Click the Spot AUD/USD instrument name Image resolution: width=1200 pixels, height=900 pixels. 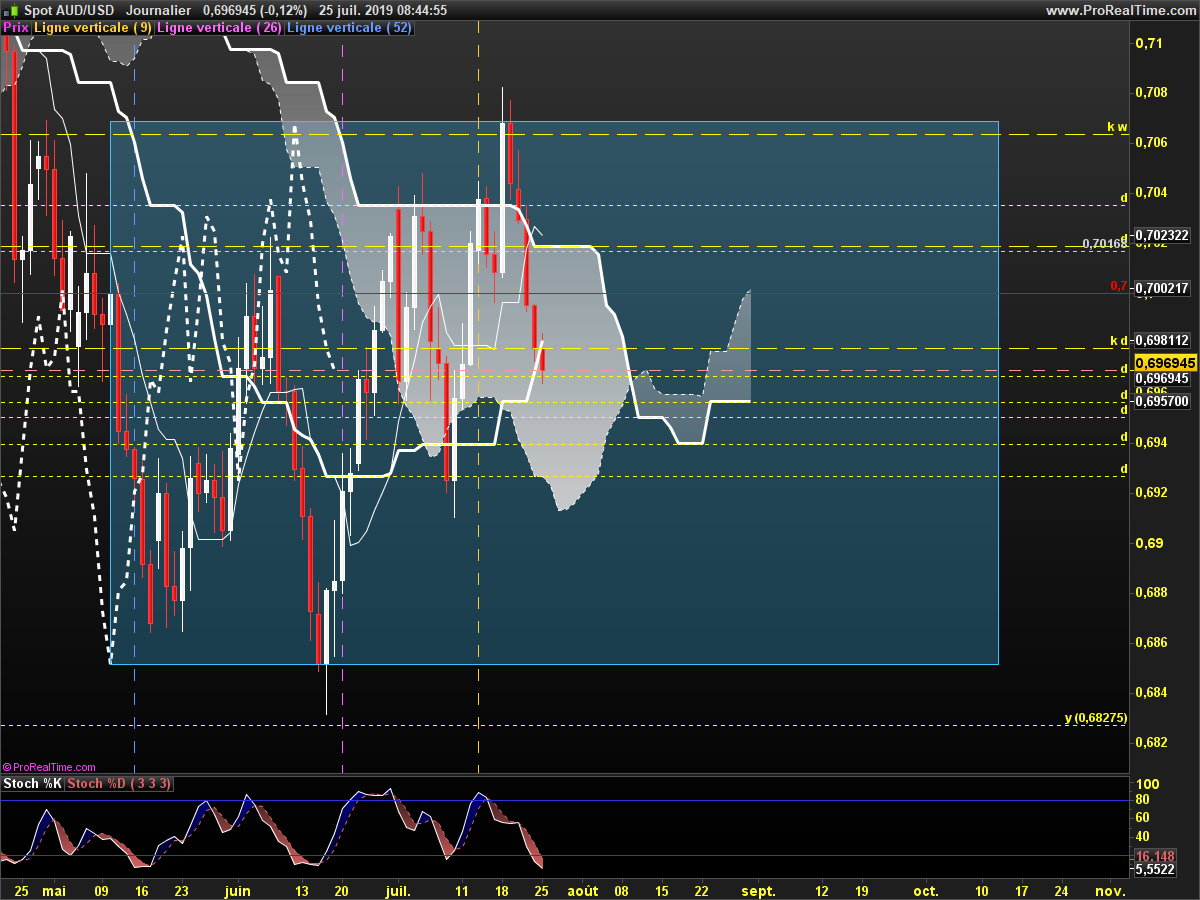point(69,10)
